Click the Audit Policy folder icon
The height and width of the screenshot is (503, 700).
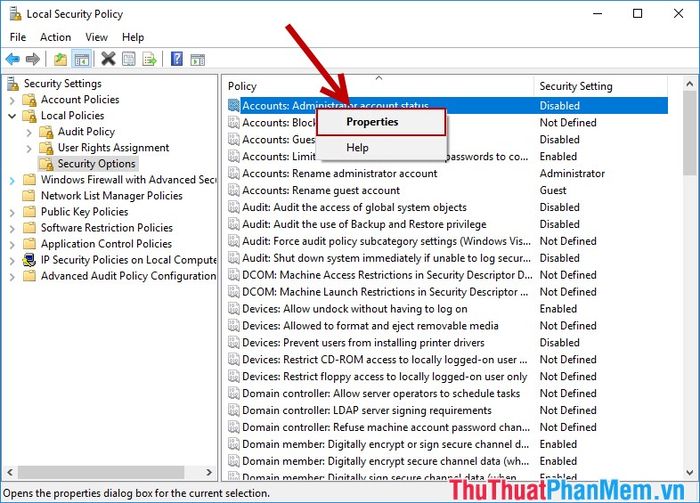(x=46, y=132)
